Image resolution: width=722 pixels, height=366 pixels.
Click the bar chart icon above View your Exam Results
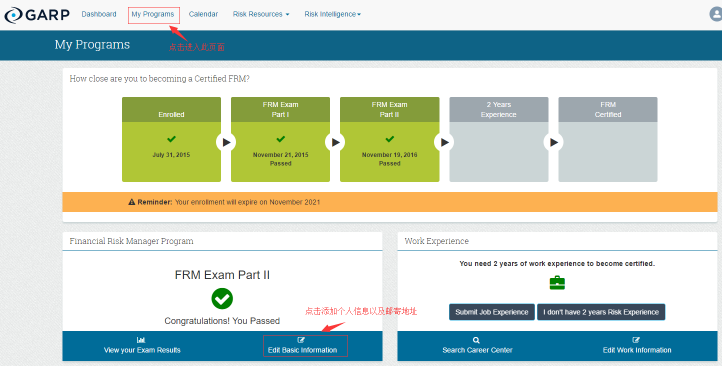(x=141, y=340)
